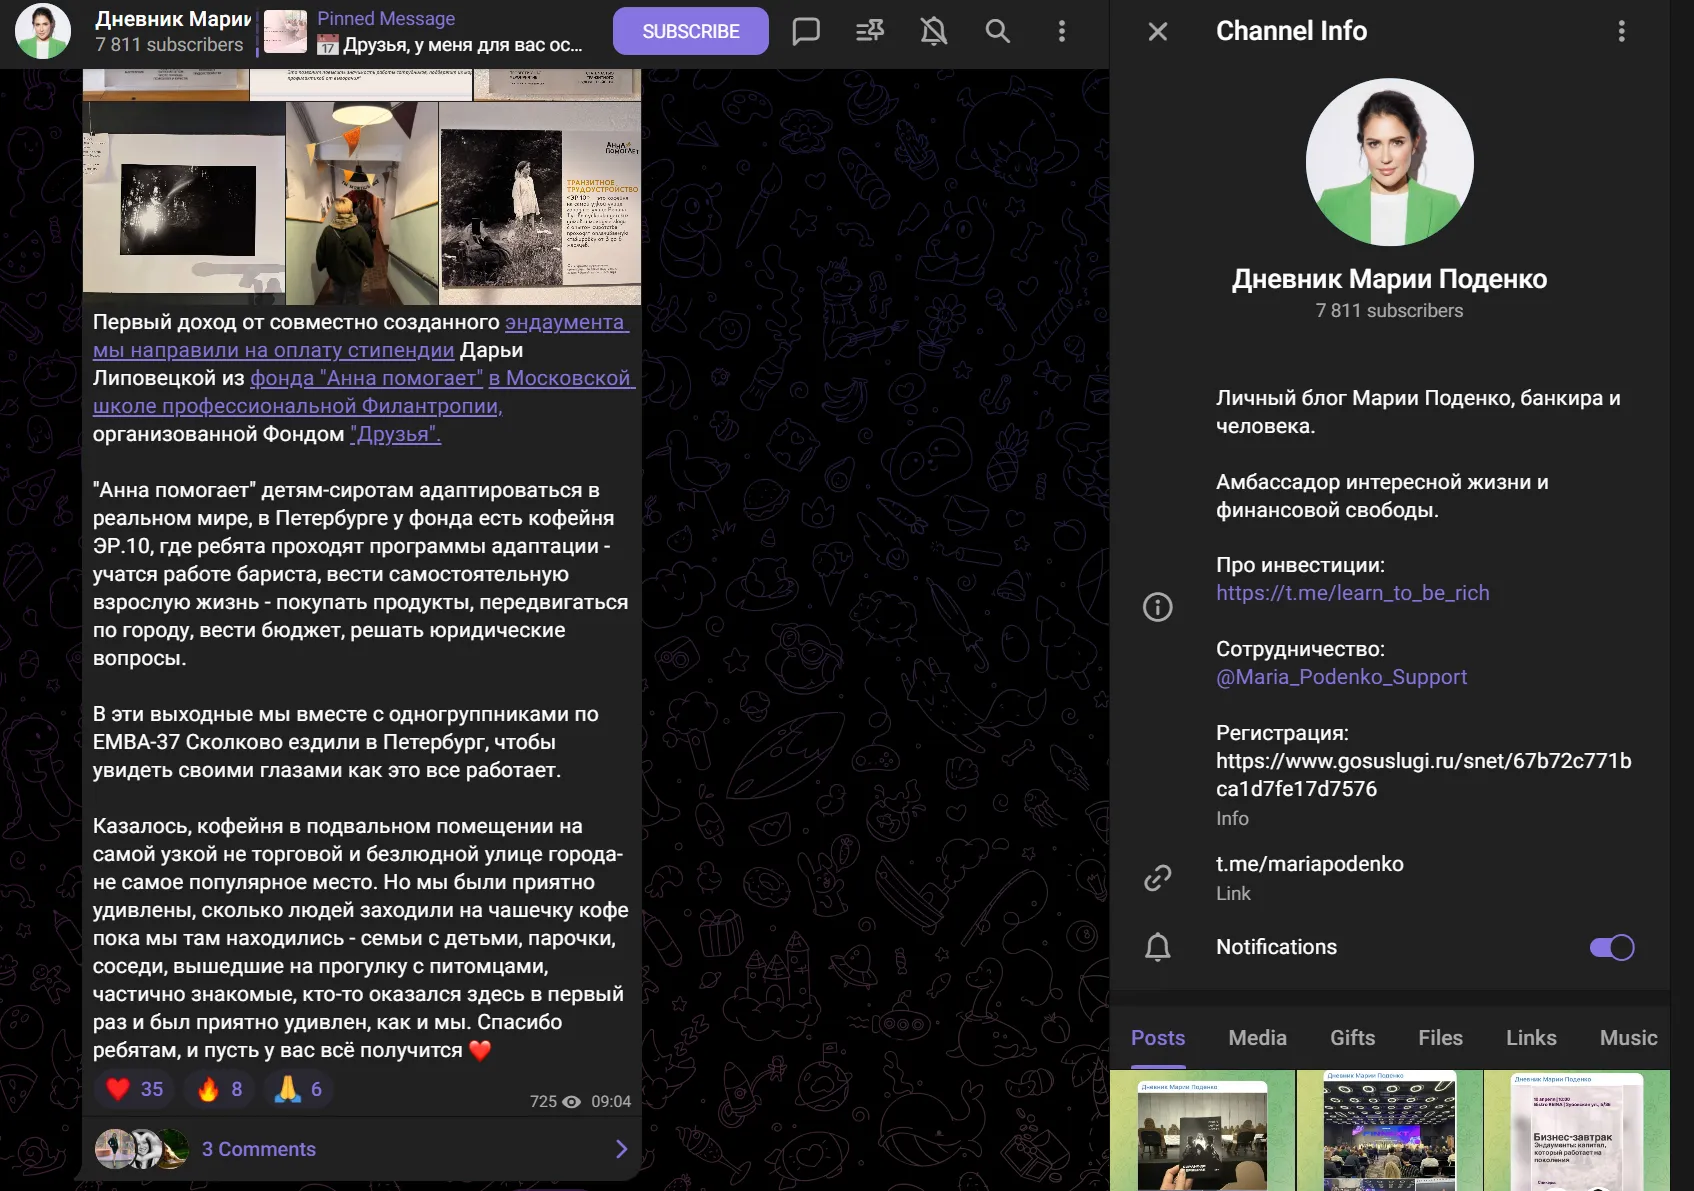
Task: Add the red heart reaction with 35
Action: [x=134, y=1089]
